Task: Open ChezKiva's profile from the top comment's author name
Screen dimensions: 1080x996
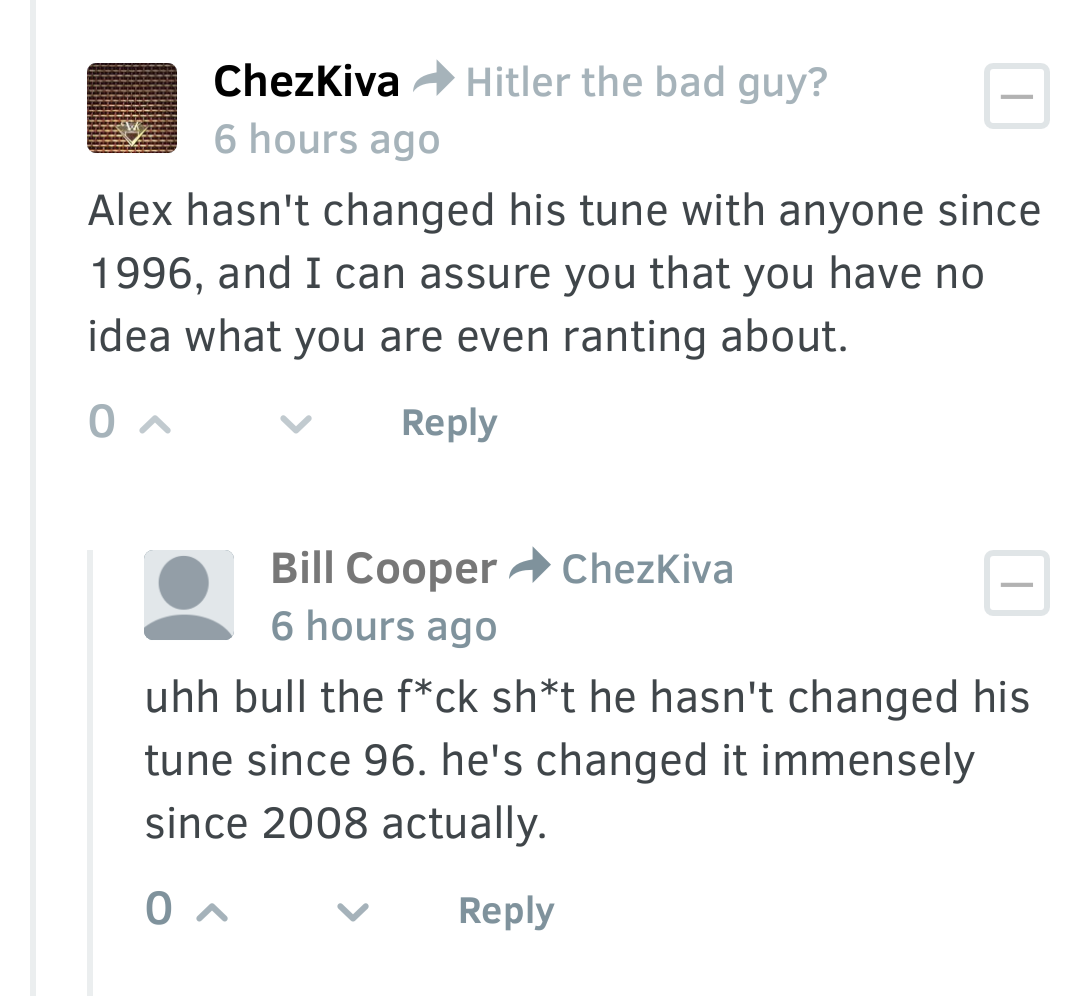Action: (x=307, y=81)
